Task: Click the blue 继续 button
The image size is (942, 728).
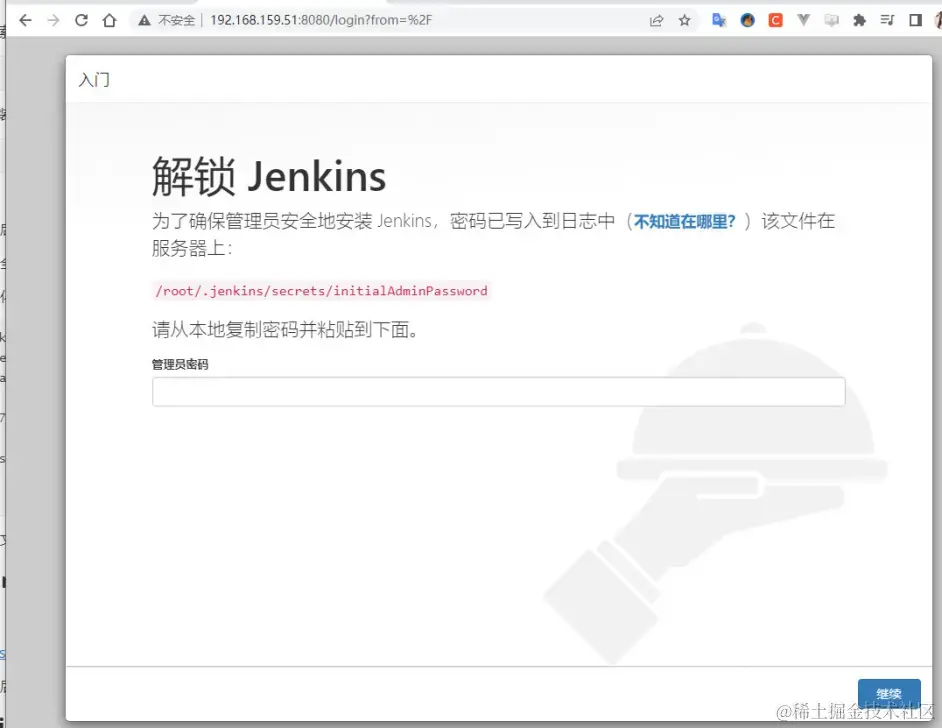Action: click(x=889, y=694)
